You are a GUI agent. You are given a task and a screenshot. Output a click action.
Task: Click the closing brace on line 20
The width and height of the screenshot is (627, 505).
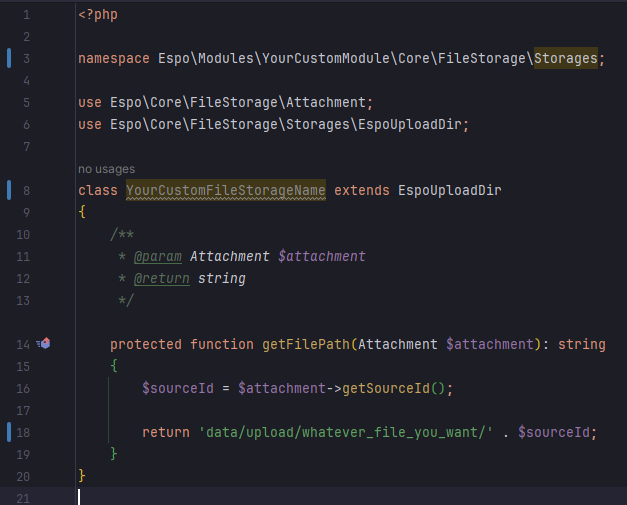[x=82, y=476]
